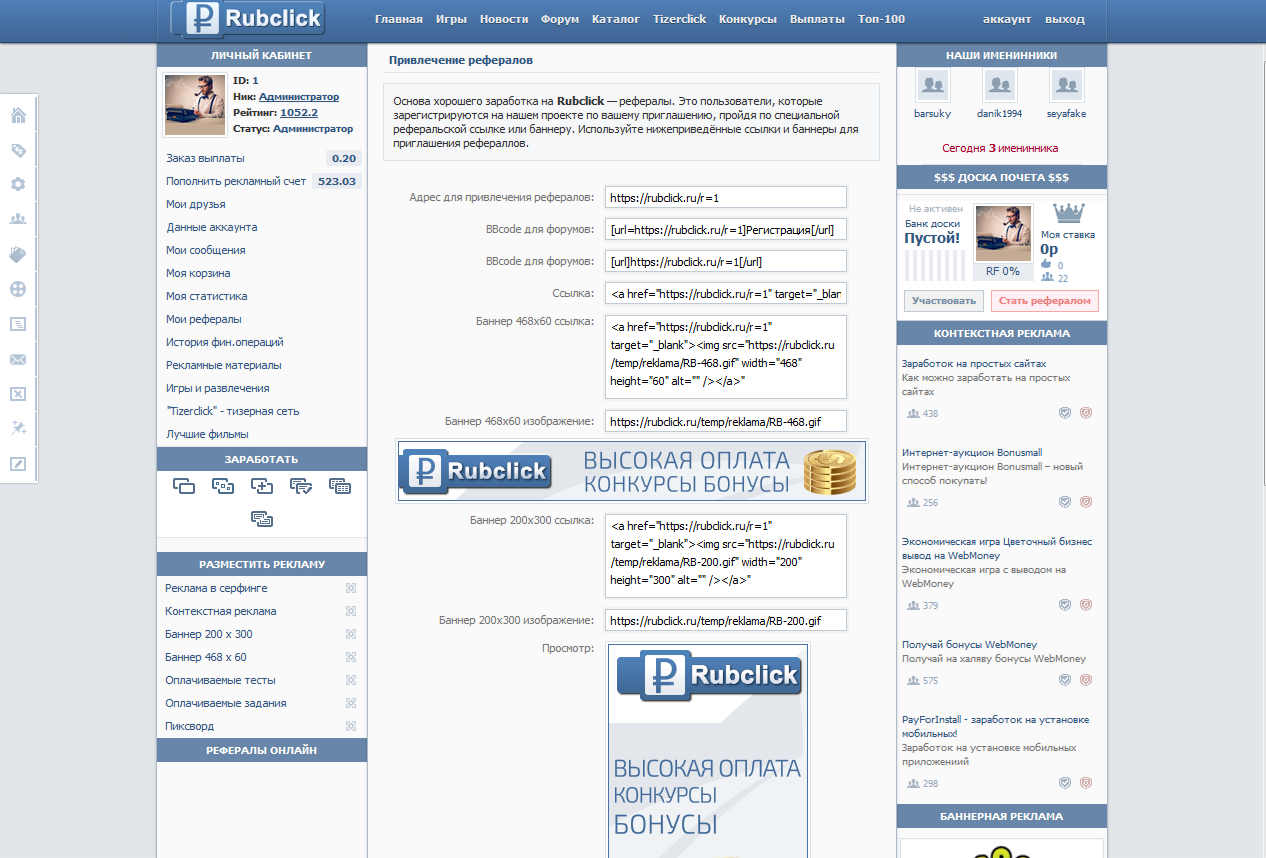Open Выплаты in top navigation
The image size is (1266, 858).
click(x=817, y=19)
